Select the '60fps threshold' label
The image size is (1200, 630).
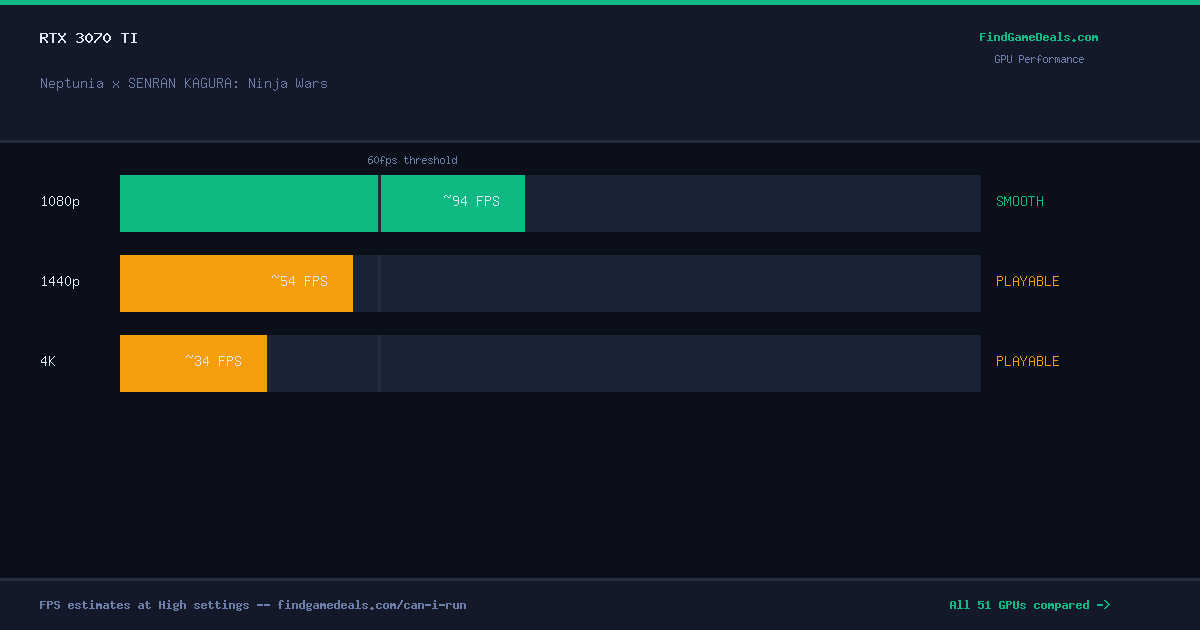click(412, 160)
